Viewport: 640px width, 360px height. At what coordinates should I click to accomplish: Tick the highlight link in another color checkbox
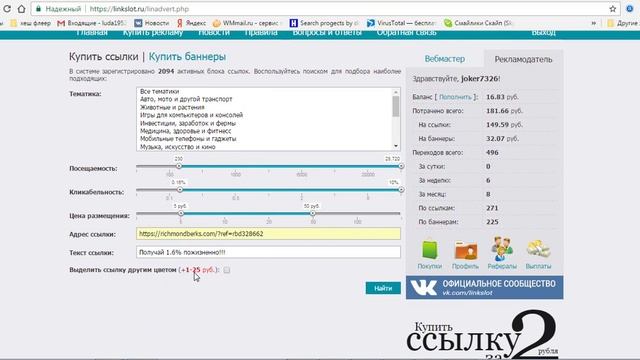(227, 270)
